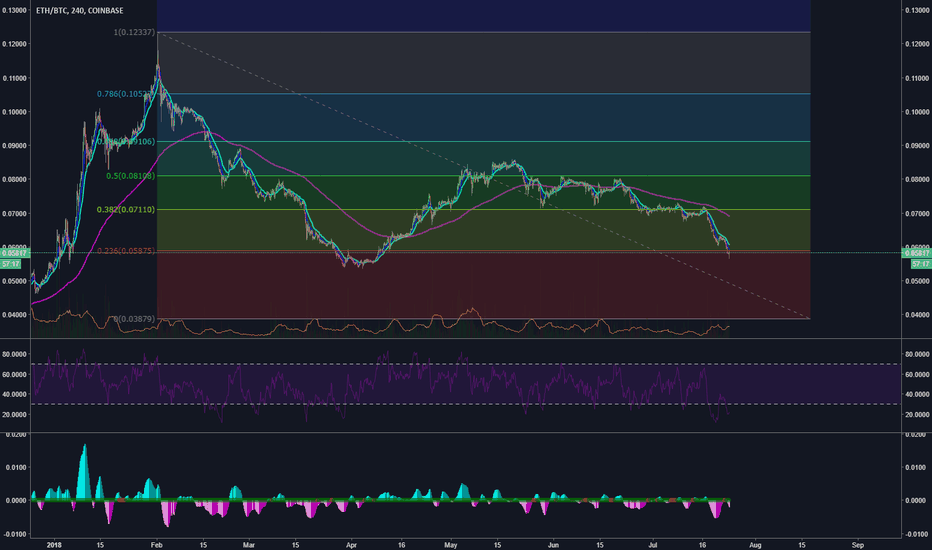Click the current price tag 0.05817 on left axis
The width and height of the screenshot is (932, 550).
[15, 253]
